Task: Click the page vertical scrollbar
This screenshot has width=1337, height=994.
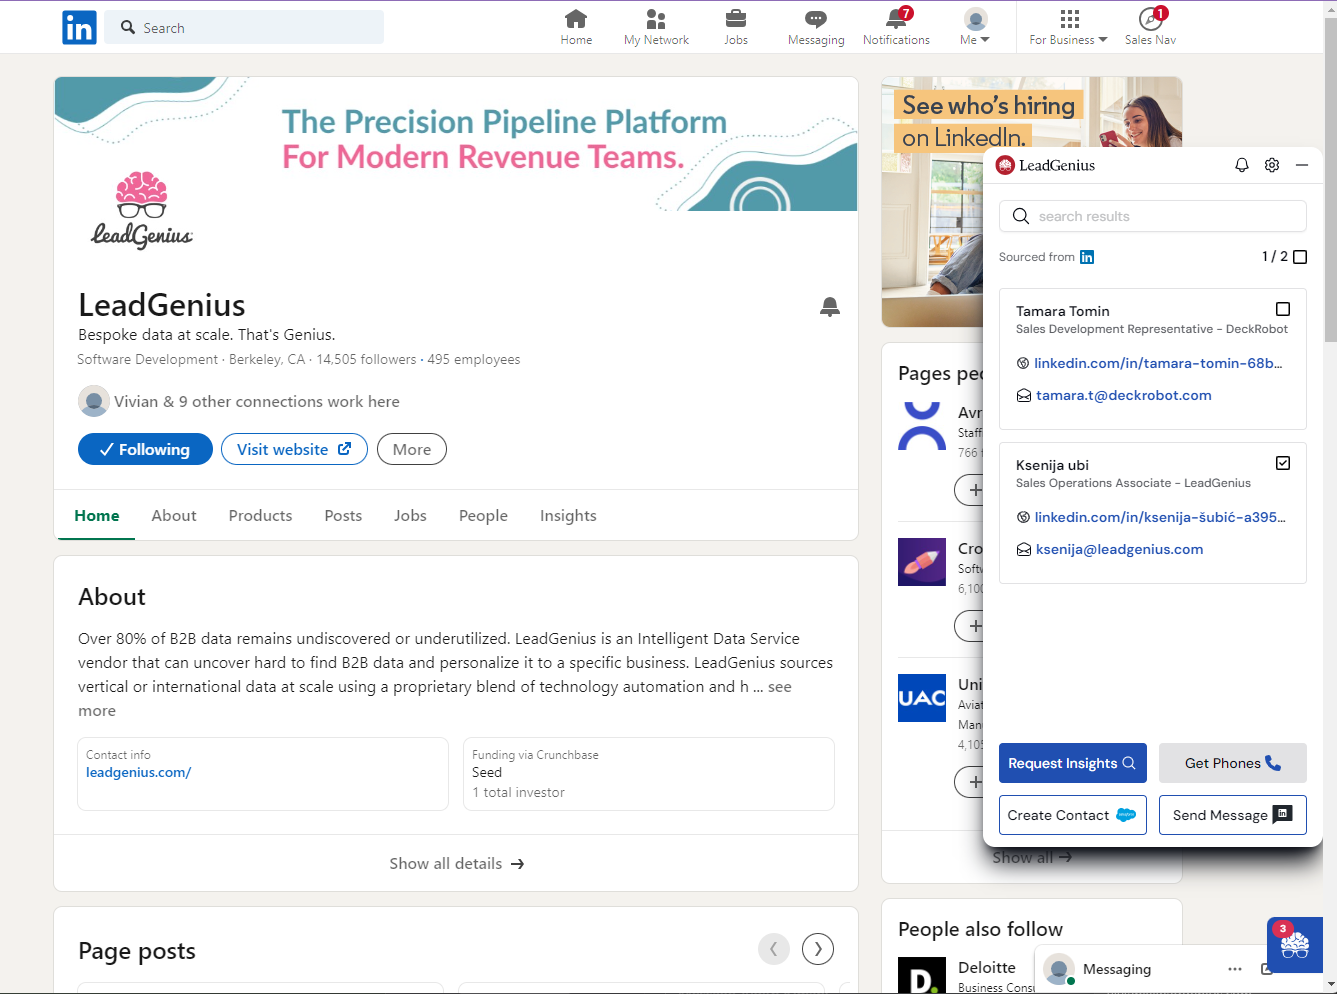Action: click(x=1330, y=180)
